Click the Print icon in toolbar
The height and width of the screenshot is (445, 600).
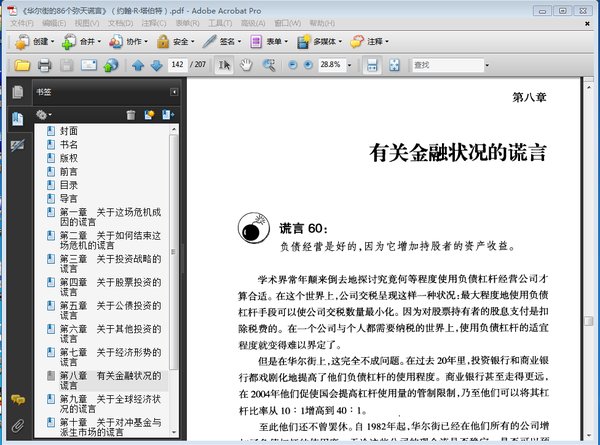(x=44, y=65)
